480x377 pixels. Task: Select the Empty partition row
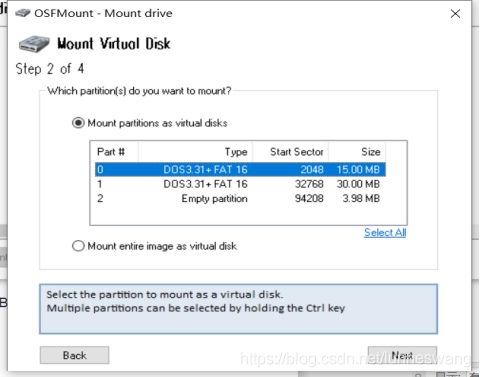(240, 199)
